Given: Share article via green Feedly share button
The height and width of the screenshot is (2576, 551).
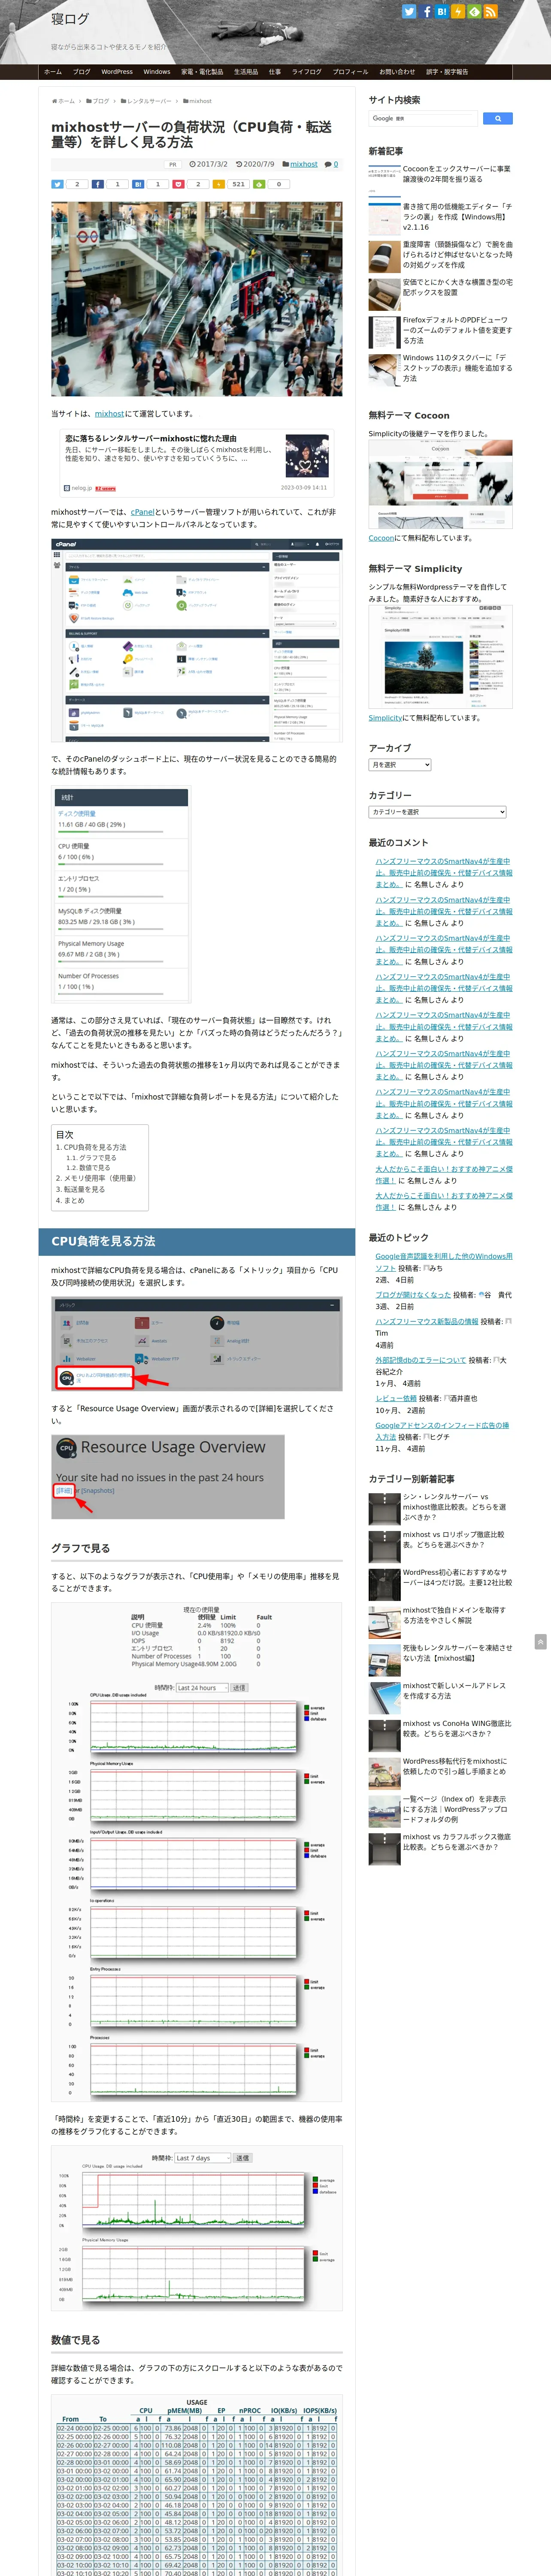Looking at the screenshot, I should (x=259, y=184).
